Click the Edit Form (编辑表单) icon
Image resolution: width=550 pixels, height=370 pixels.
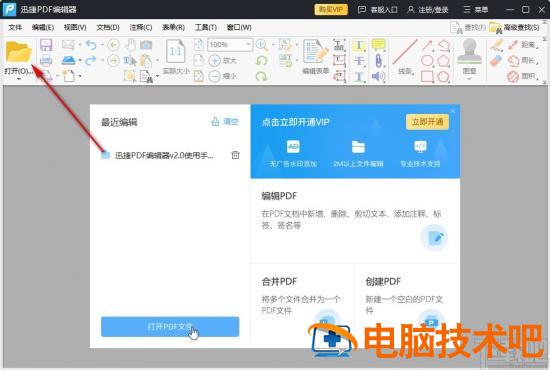316,57
